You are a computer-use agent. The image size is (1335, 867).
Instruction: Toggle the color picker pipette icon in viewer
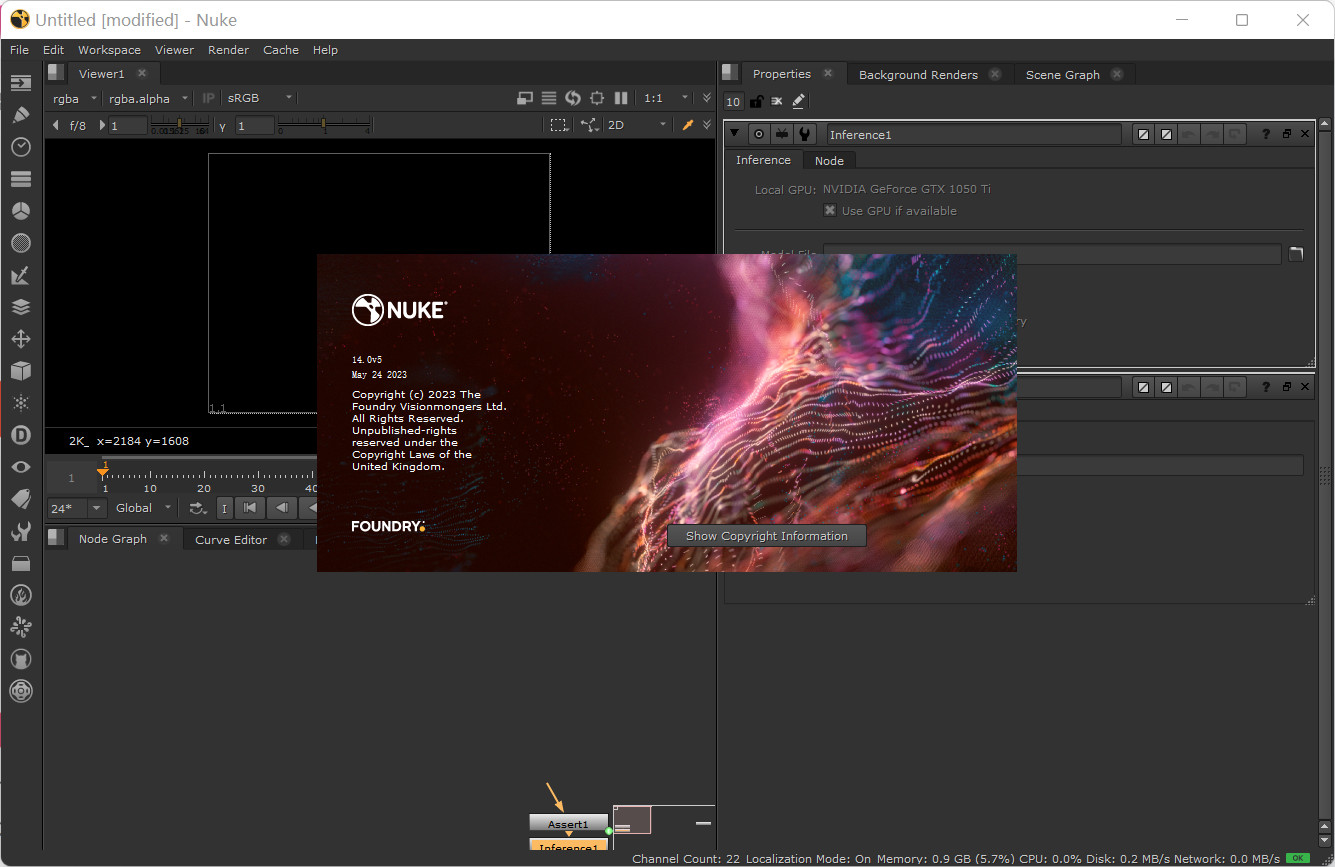pyautogui.click(x=688, y=125)
